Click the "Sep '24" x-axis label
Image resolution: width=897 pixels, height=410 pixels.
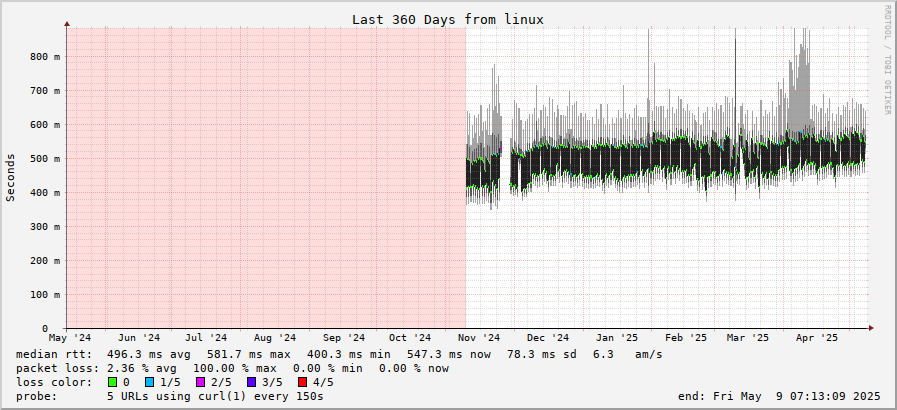click(343, 338)
